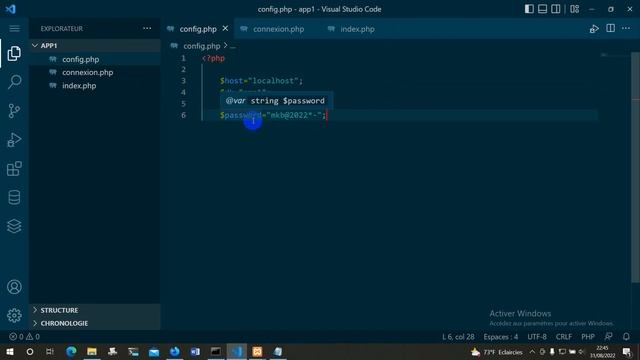Change line ending via CRLF
The height and width of the screenshot is (360, 640).
pyautogui.click(x=564, y=337)
